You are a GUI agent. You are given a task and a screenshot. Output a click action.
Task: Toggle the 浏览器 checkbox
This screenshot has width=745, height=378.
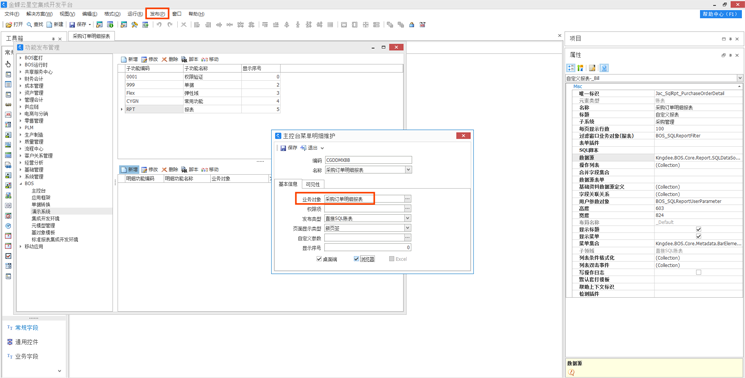[x=356, y=259]
